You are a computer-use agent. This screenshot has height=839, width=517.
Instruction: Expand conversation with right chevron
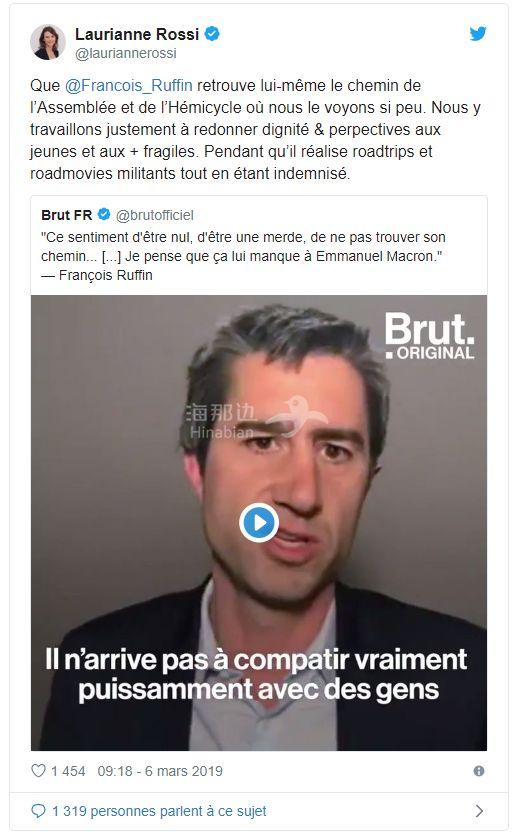pos(480,811)
